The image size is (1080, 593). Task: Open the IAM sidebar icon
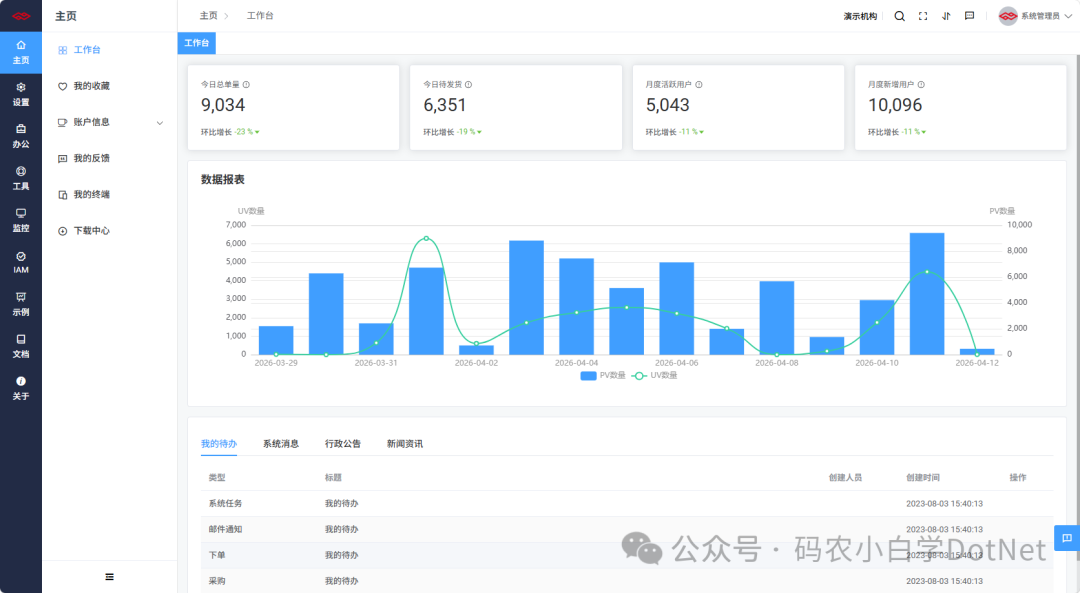[21, 262]
